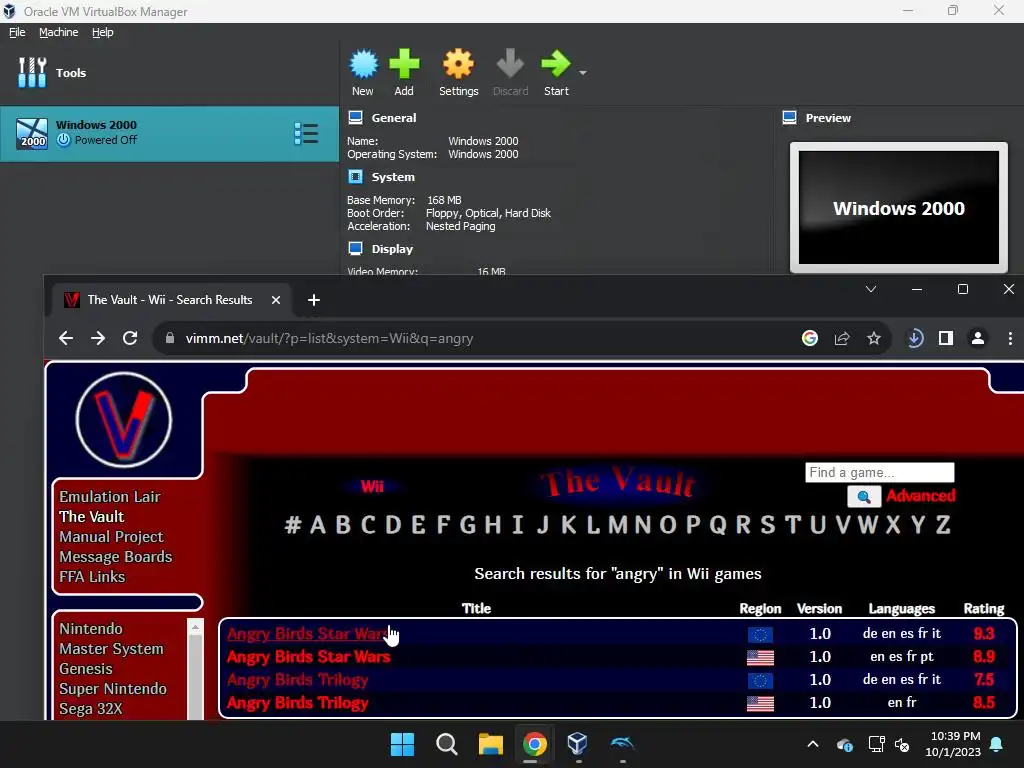This screenshot has height=768, width=1024.
Task: Click the systems list scrollbar up arrow
Action: (195, 626)
